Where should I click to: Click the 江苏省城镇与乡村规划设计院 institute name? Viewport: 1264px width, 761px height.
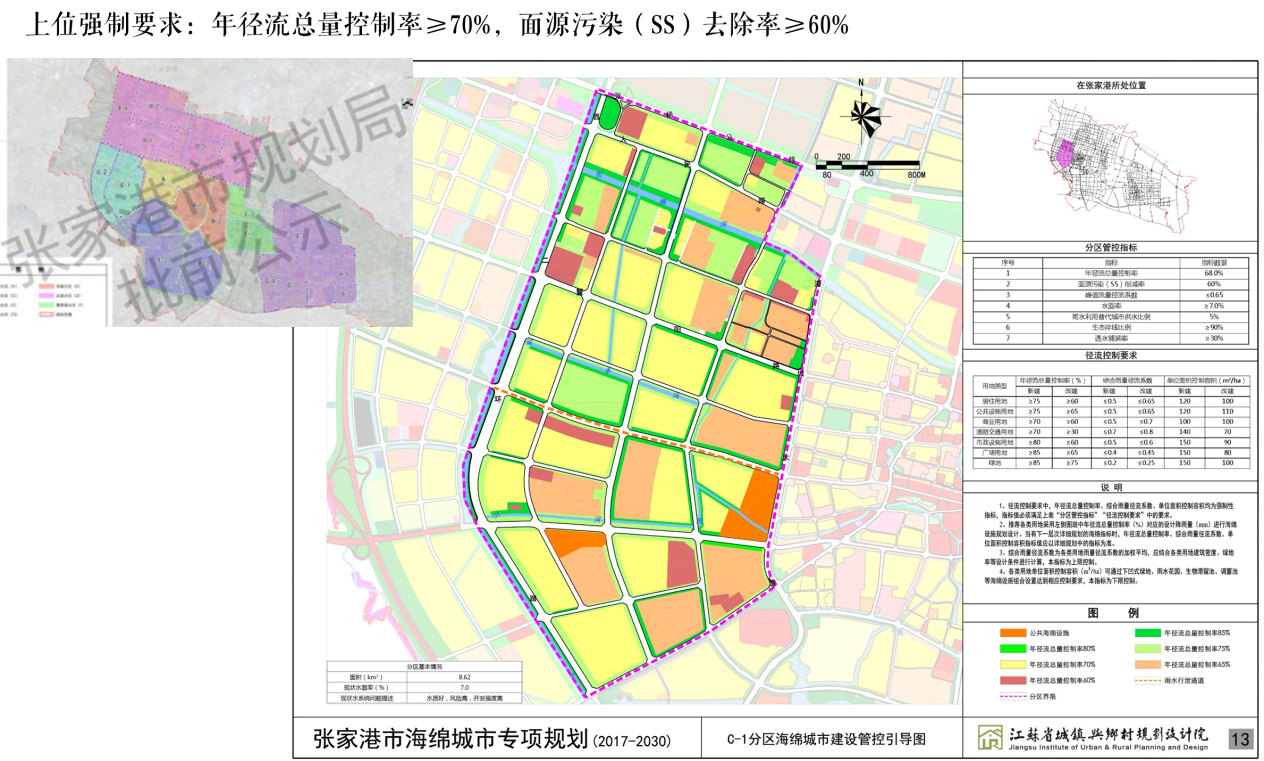click(1107, 733)
